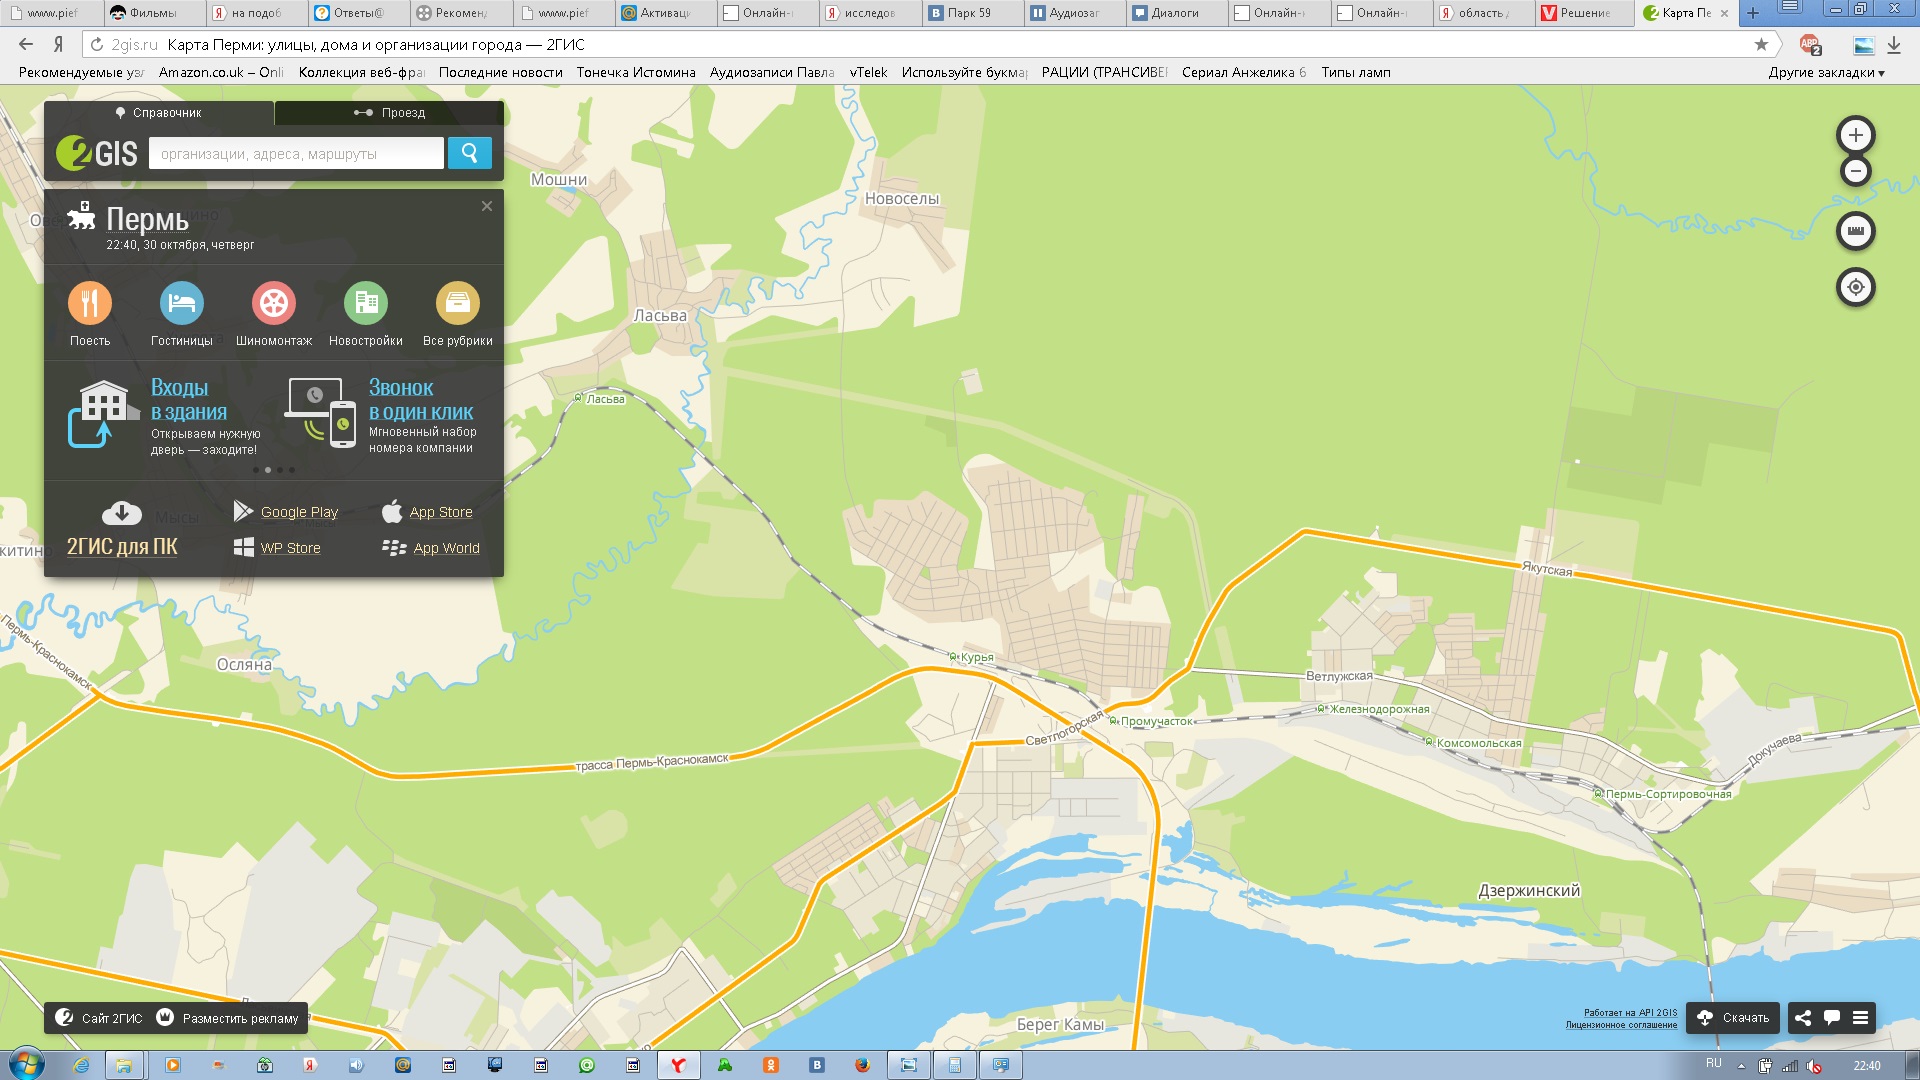Open the Шиномонтаж tire service category

(x=273, y=304)
